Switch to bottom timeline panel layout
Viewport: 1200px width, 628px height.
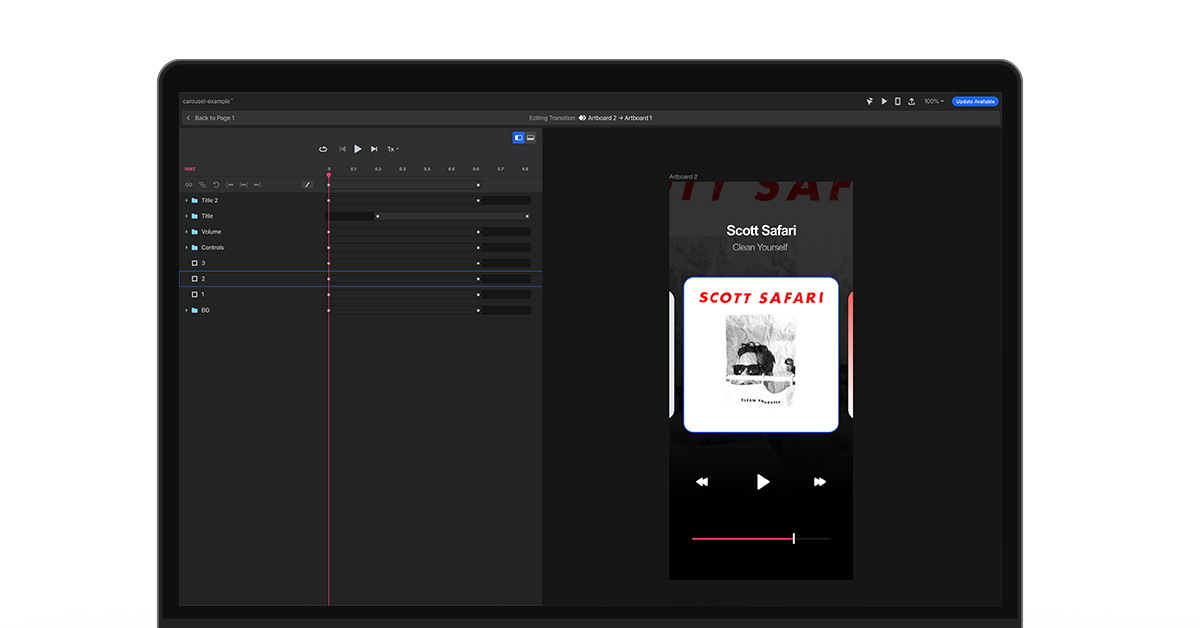(x=531, y=137)
